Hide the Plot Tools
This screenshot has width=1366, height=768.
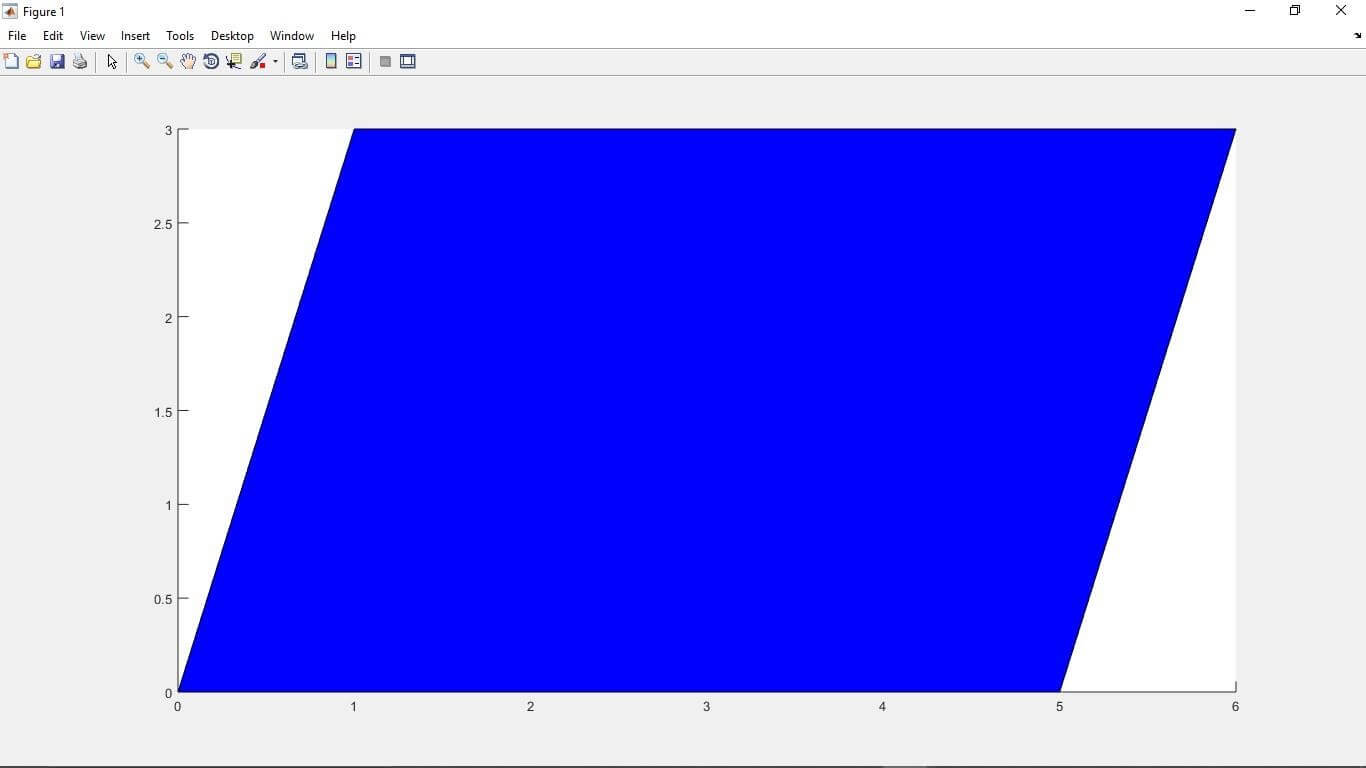coord(385,61)
